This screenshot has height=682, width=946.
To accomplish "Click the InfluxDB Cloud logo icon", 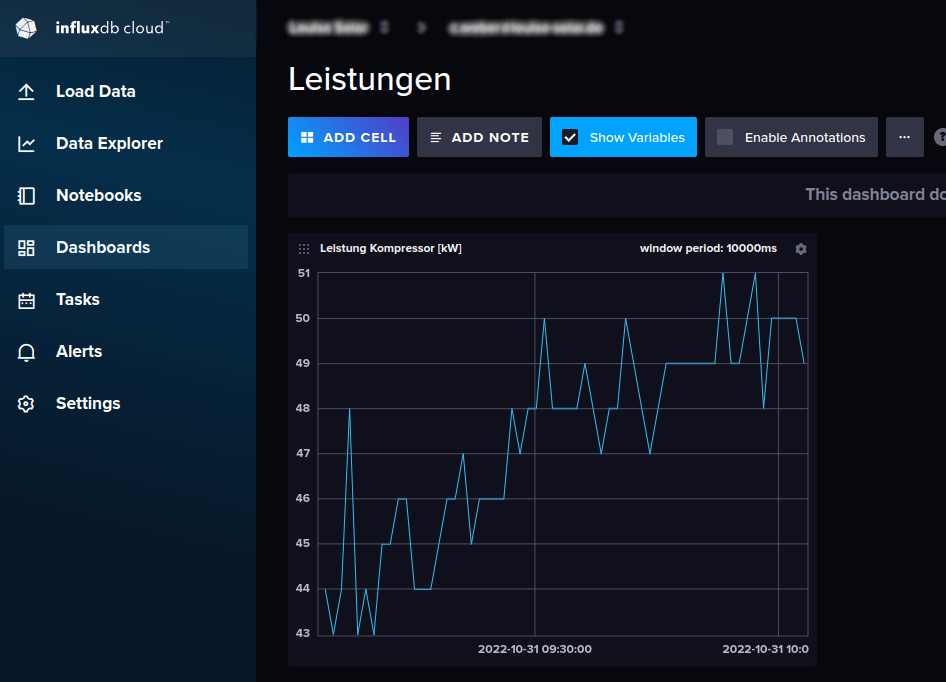I will (26, 28).
